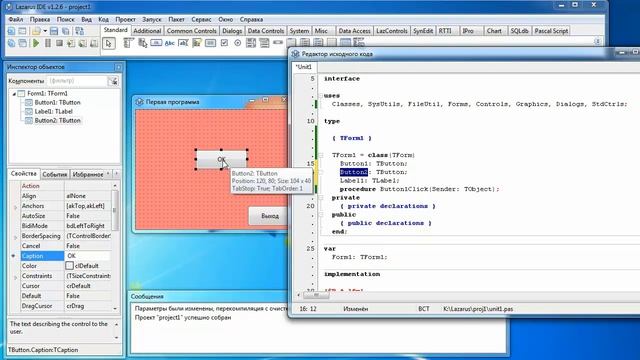Click the components filter input field

77,81
